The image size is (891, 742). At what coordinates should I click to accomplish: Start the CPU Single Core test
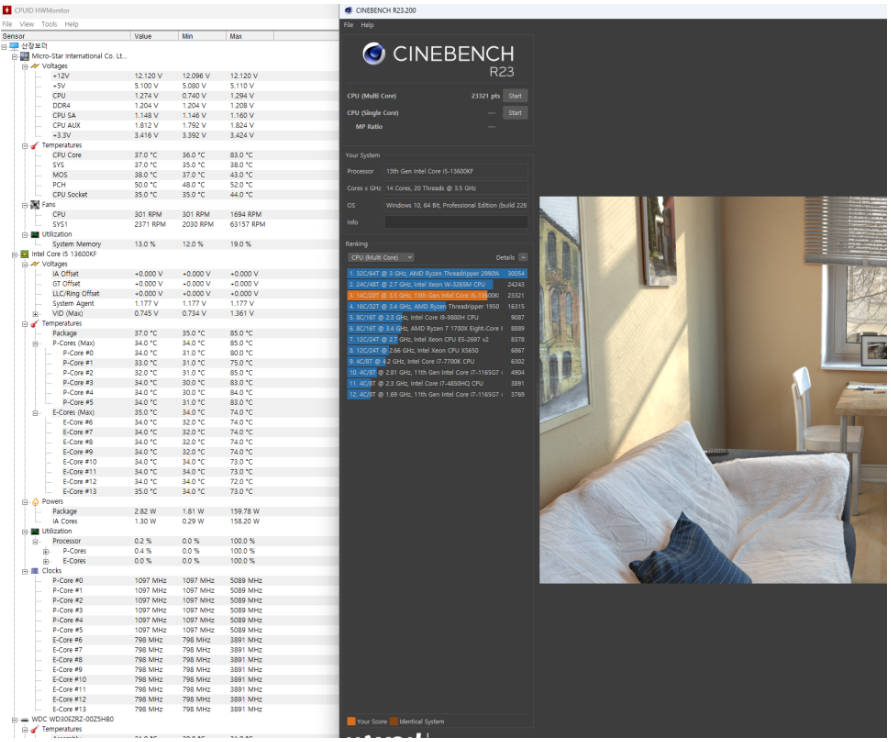tap(515, 113)
